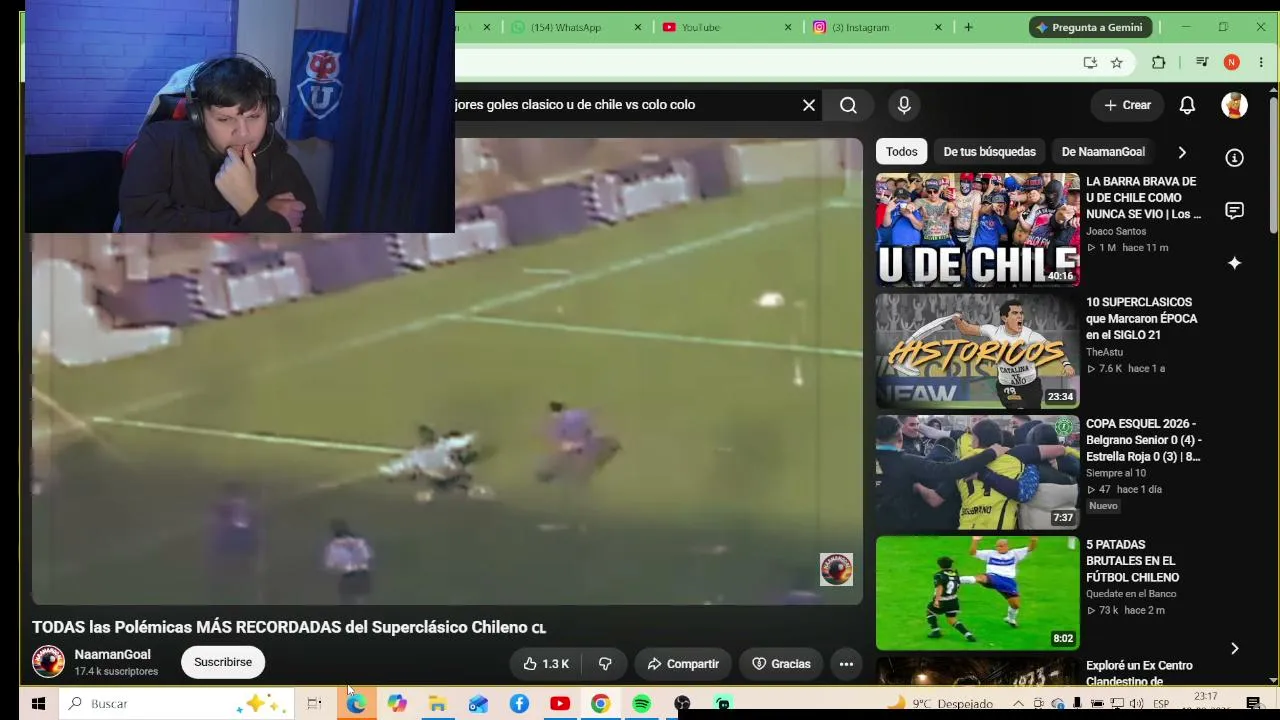Open the YouTube app icon in taskbar
This screenshot has height=720, width=1280.
tap(560, 704)
